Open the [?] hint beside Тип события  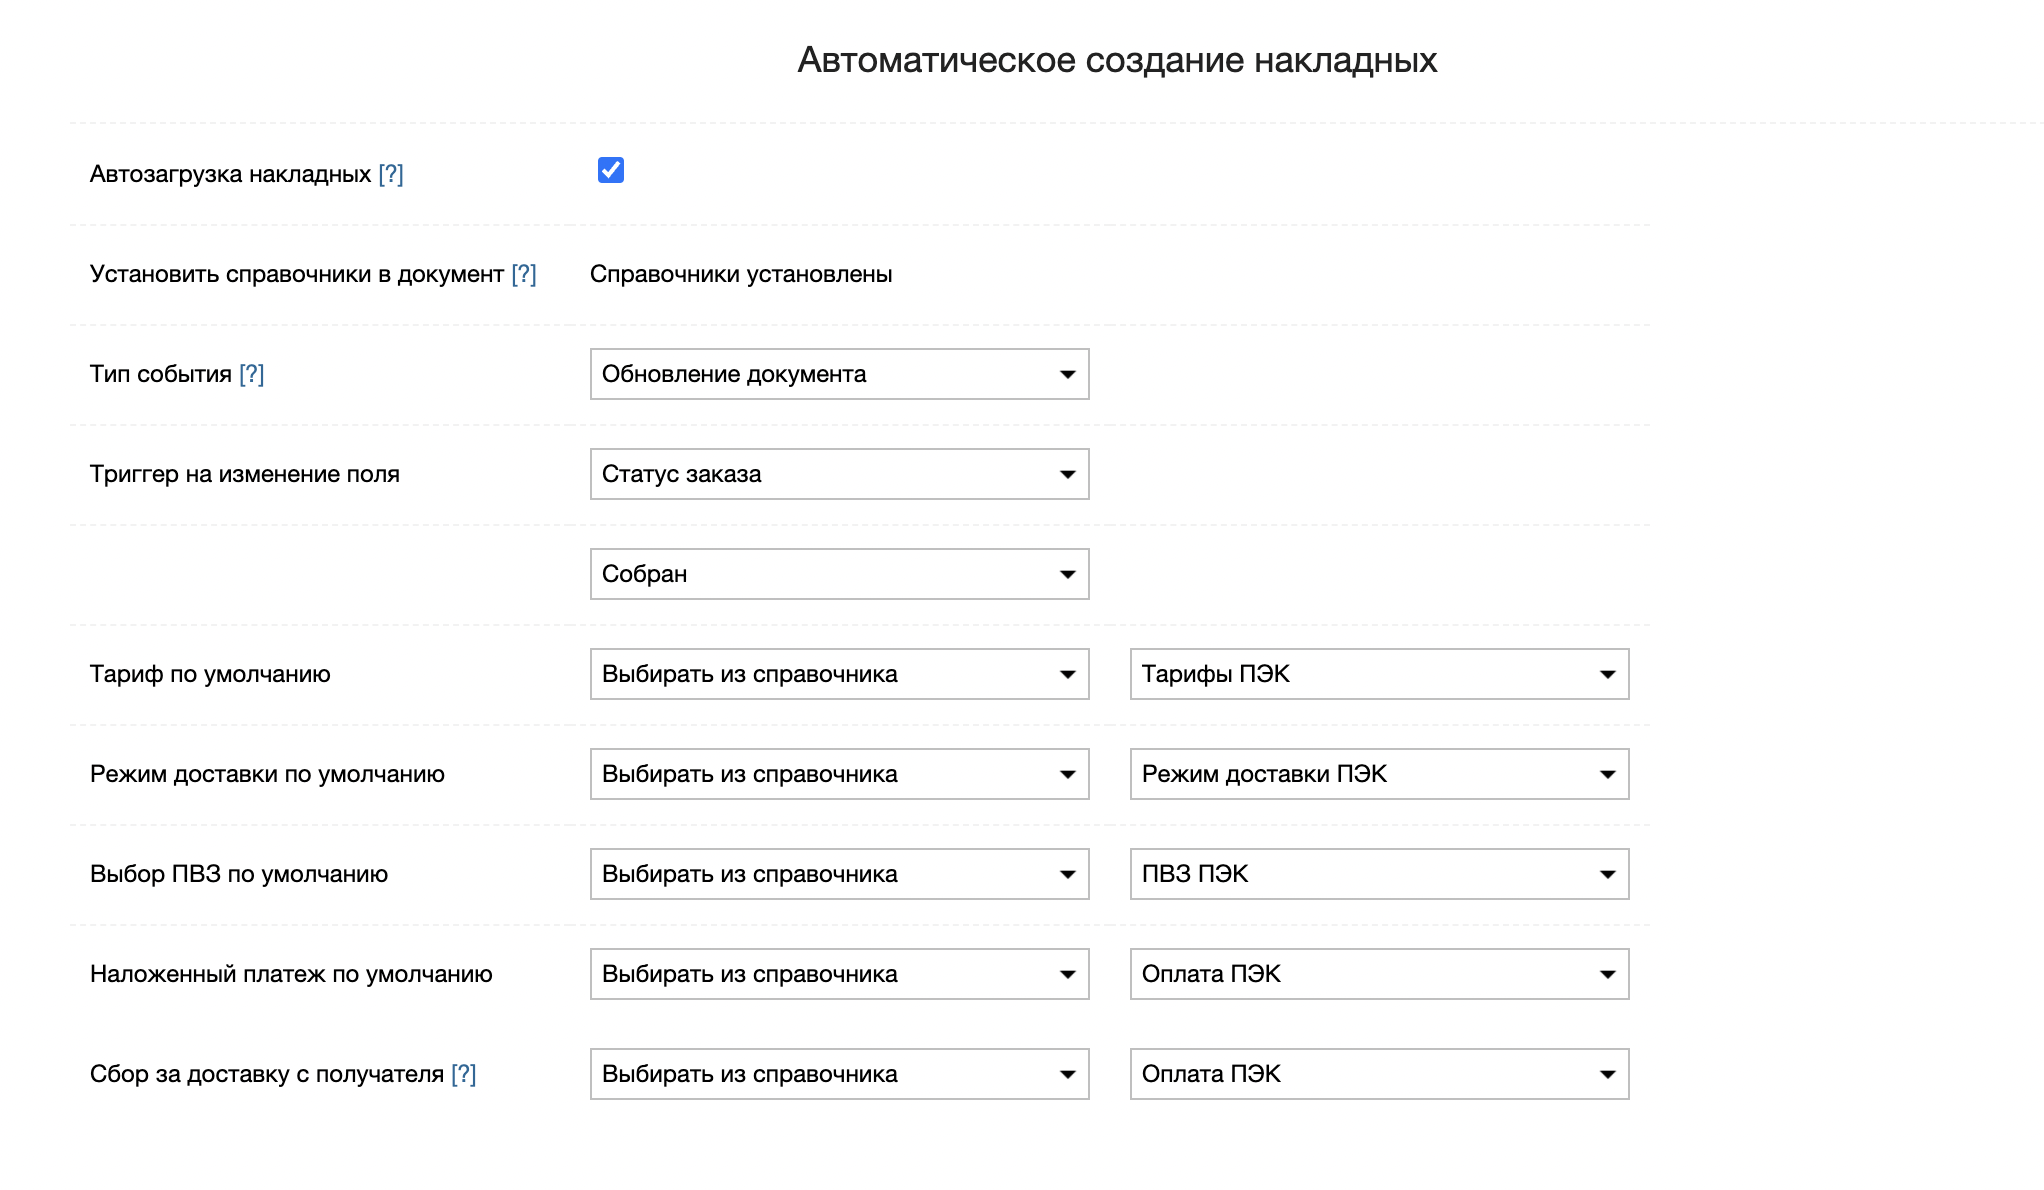click(252, 374)
